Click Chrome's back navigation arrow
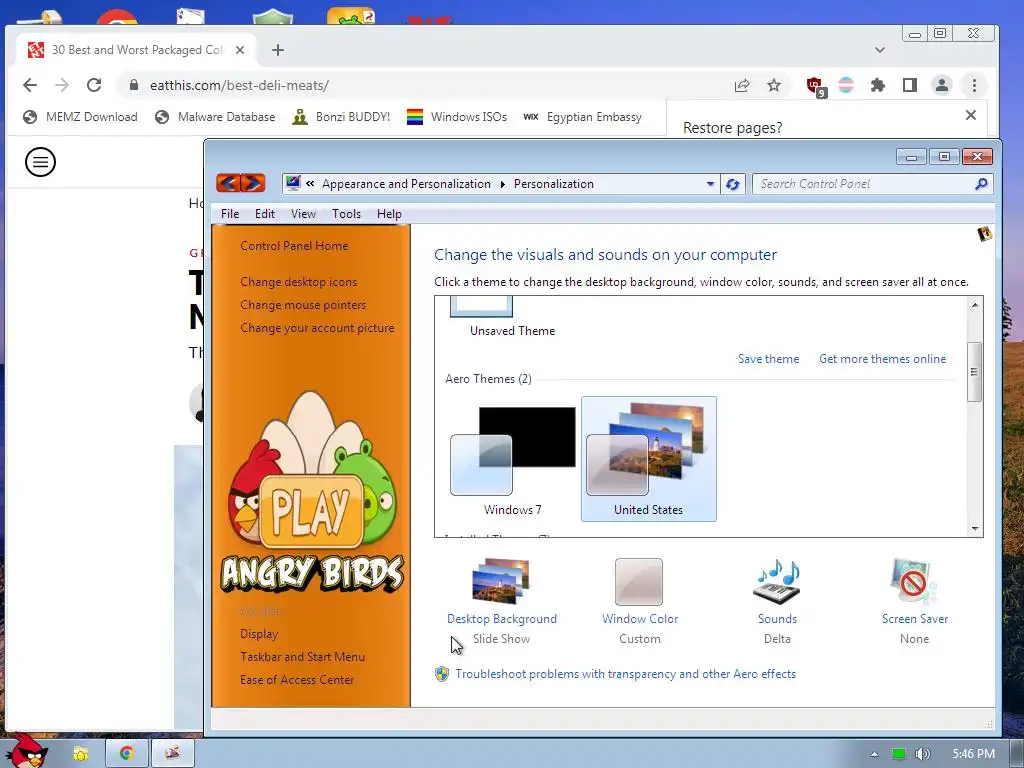The width and height of the screenshot is (1024, 768). click(x=29, y=85)
